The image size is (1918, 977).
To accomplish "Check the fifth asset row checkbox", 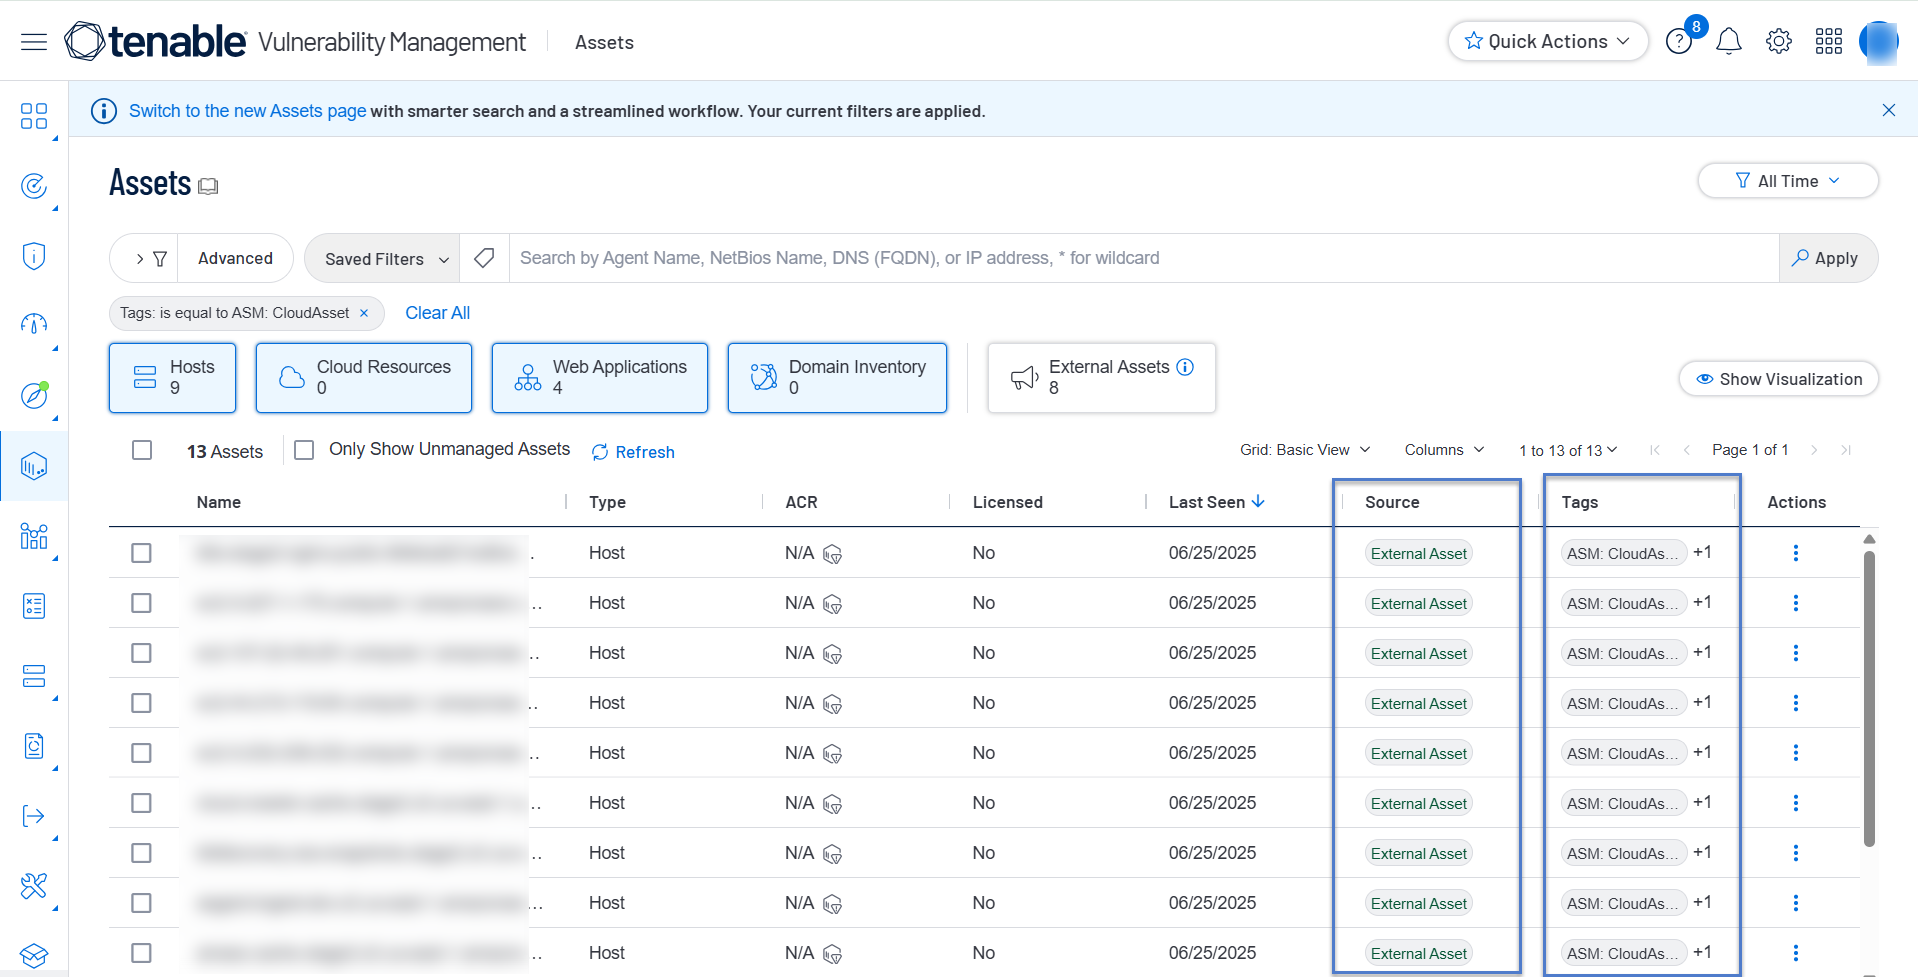I will (142, 753).
